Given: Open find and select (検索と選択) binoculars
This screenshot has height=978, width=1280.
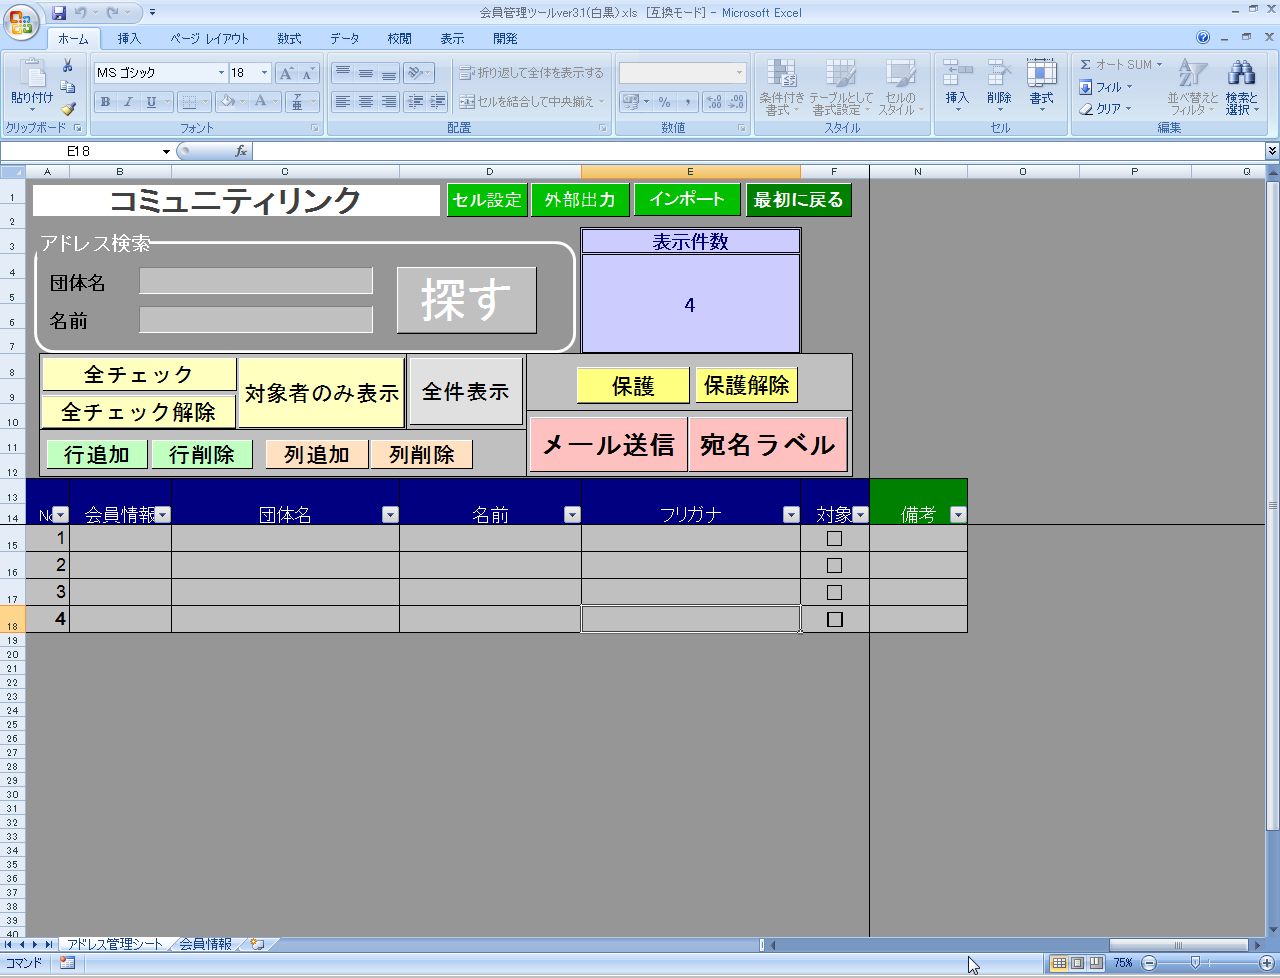Looking at the screenshot, I should 1242,74.
